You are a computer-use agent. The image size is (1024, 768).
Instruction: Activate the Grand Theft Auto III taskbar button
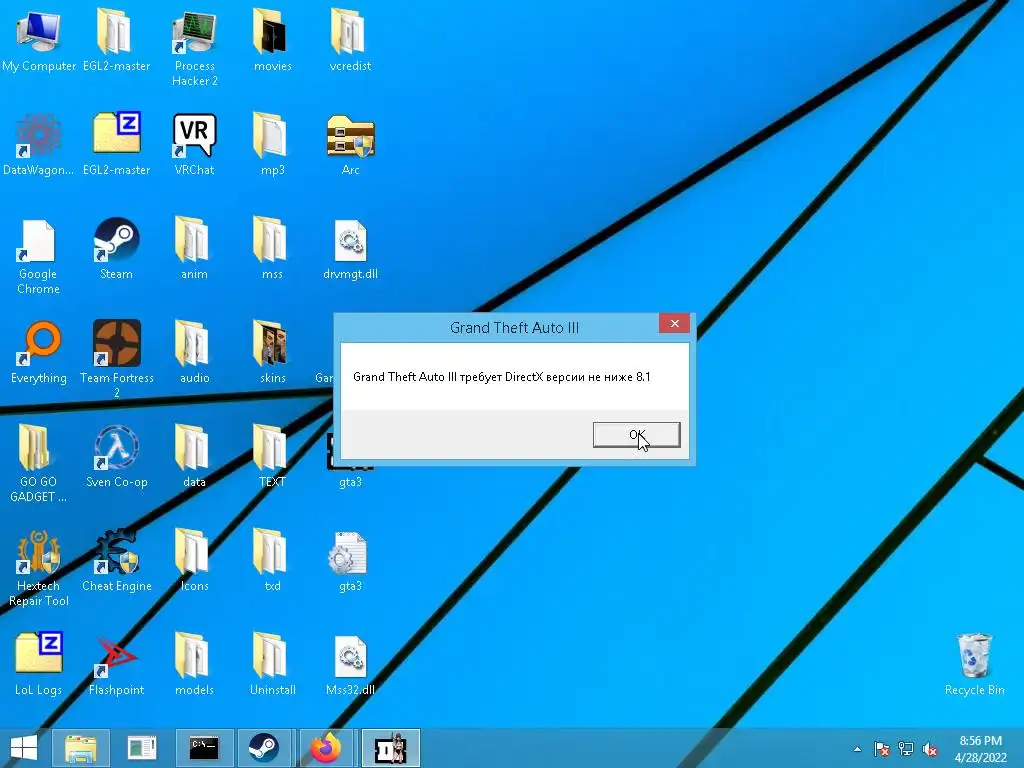[390, 748]
